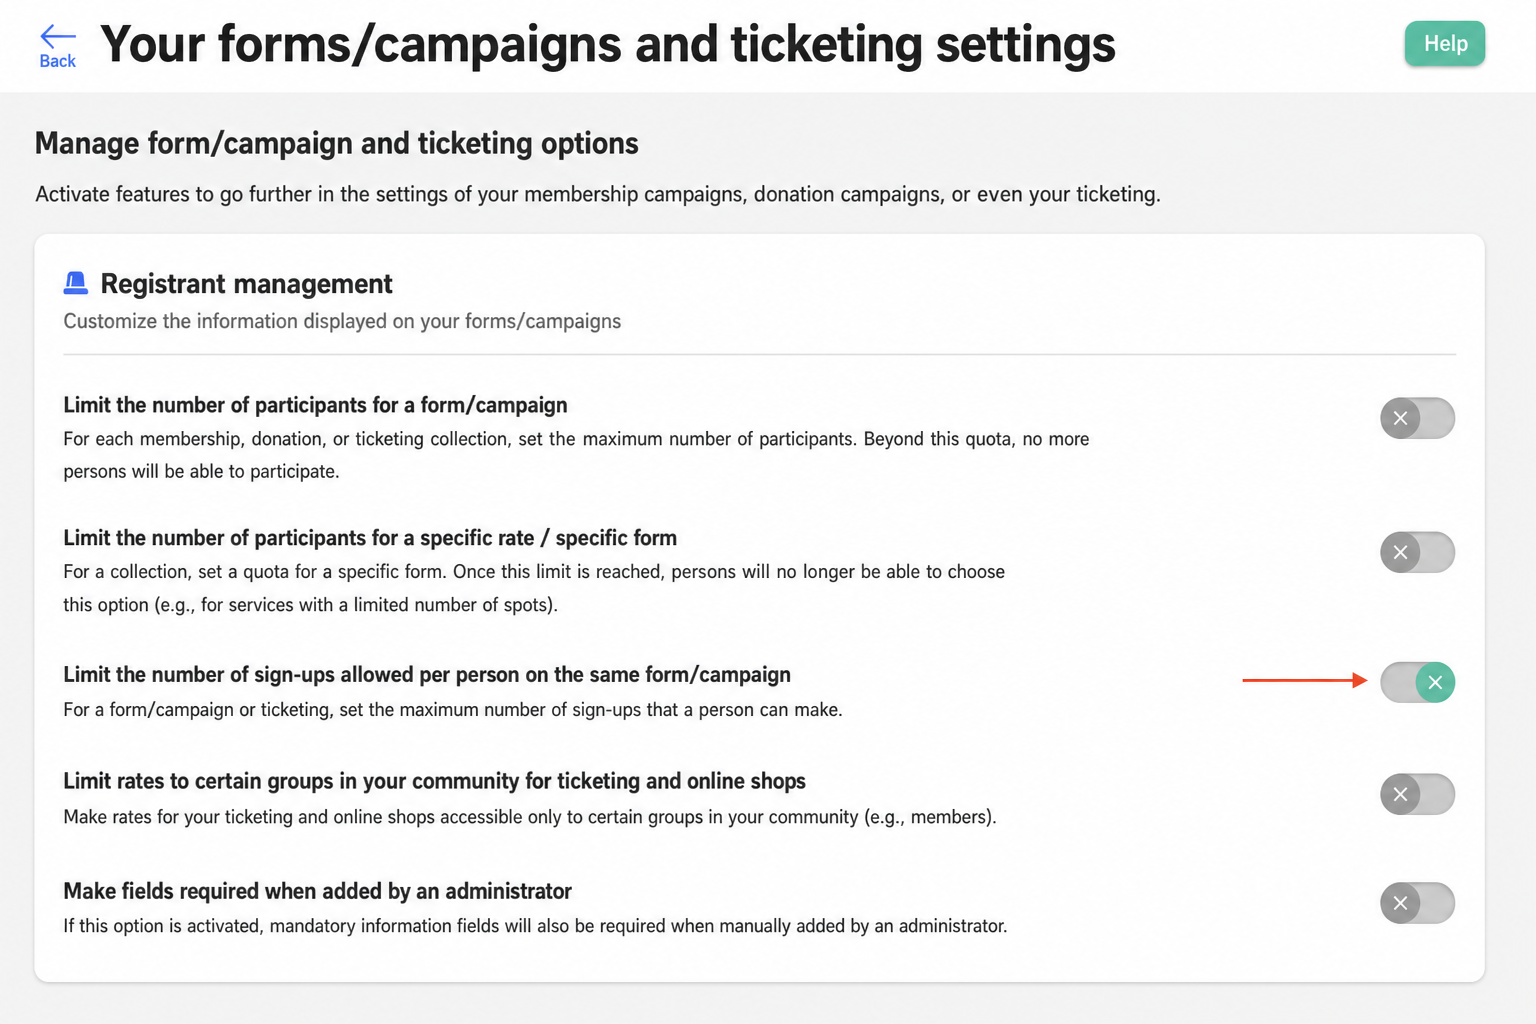The width and height of the screenshot is (1536, 1024).
Task: Click 'Limit the number of sign-ups allowed per person' title
Action: [427, 675]
